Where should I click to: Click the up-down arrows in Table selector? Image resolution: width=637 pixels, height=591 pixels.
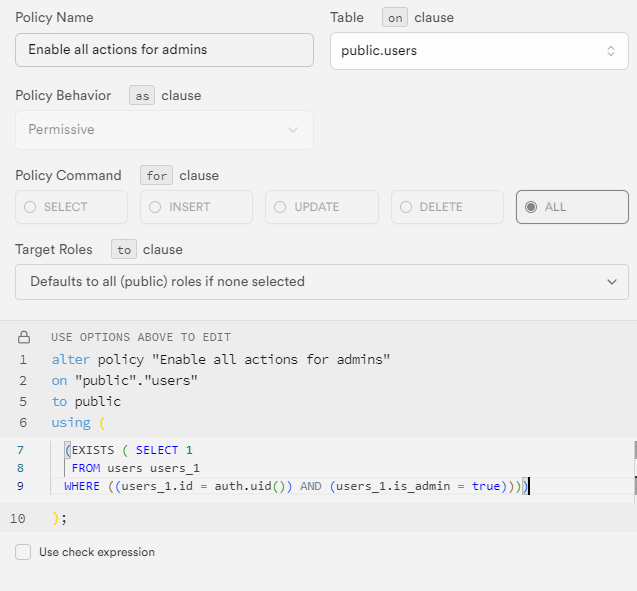tap(611, 51)
